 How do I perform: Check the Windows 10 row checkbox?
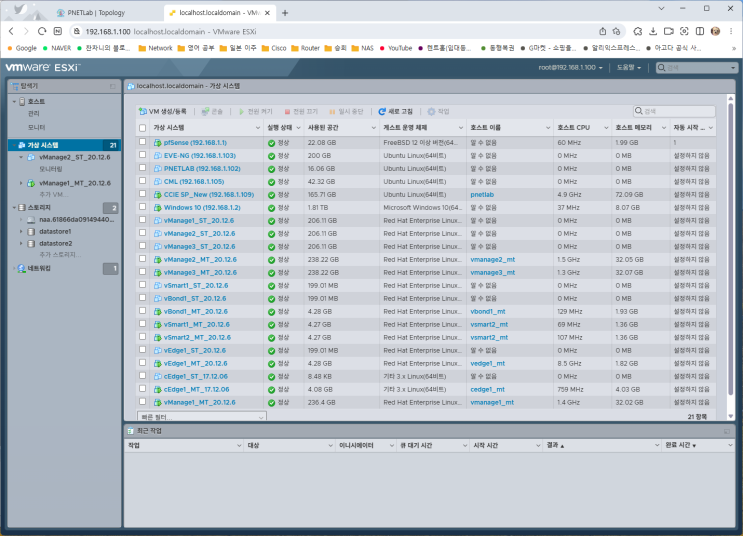point(143,207)
